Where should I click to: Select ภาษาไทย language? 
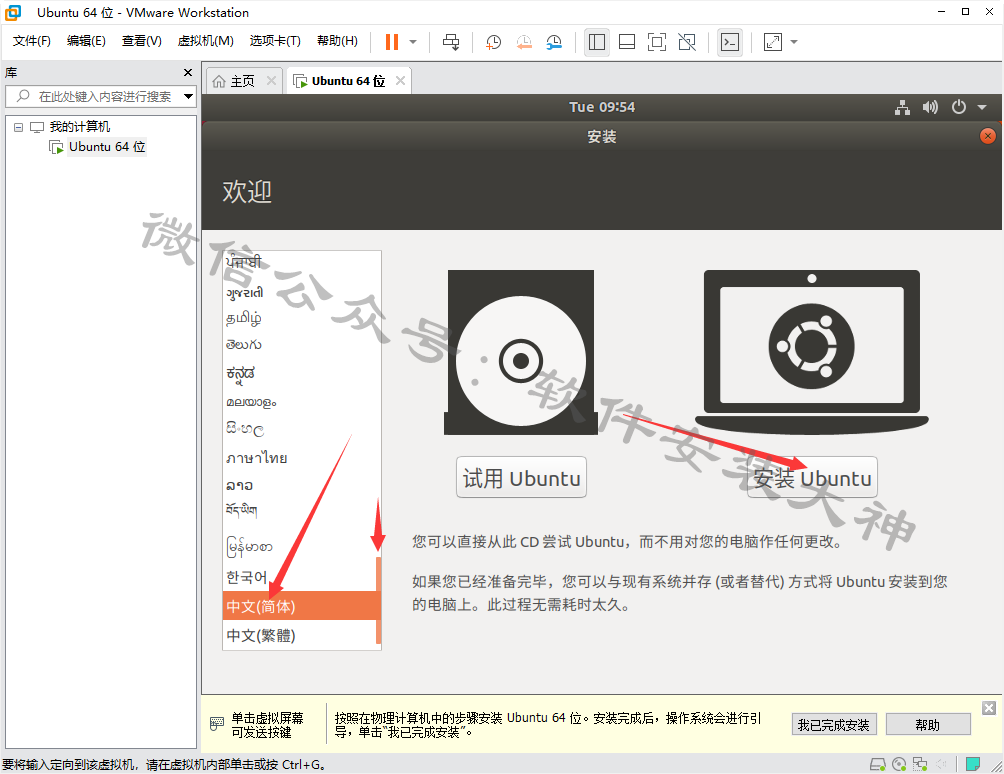point(300,458)
